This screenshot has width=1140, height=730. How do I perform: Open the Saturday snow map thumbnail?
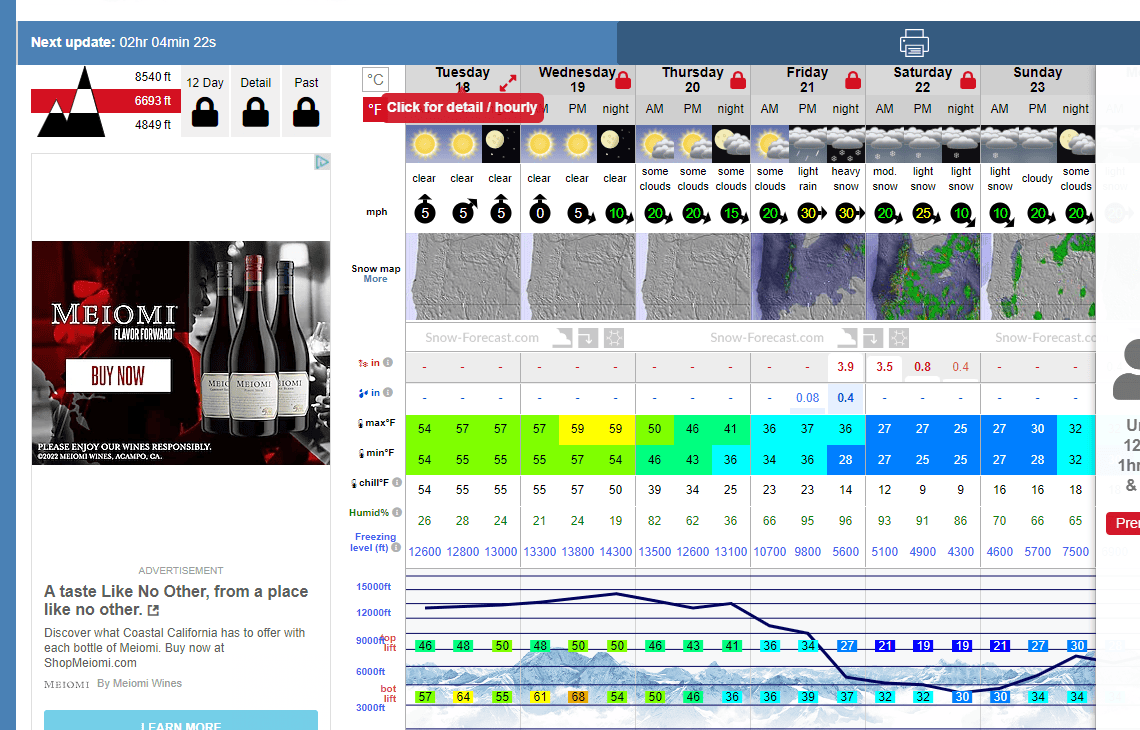(923, 276)
